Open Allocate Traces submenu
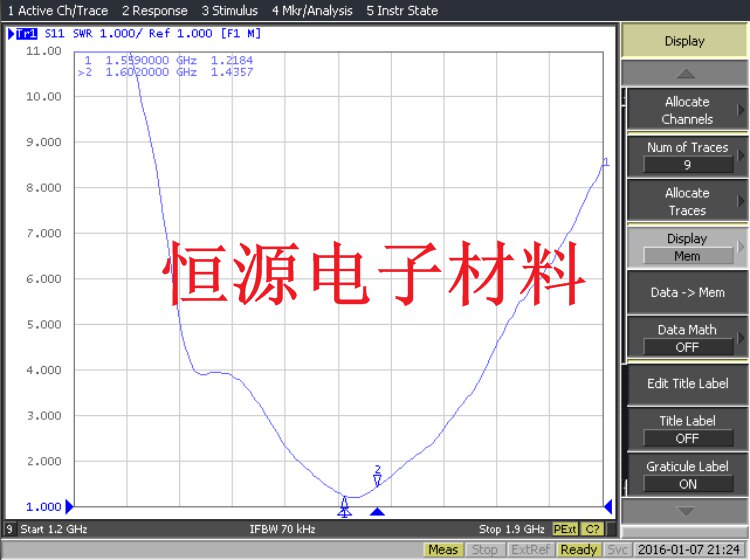Viewport: 750px width, 560px height. click(687, 201)
